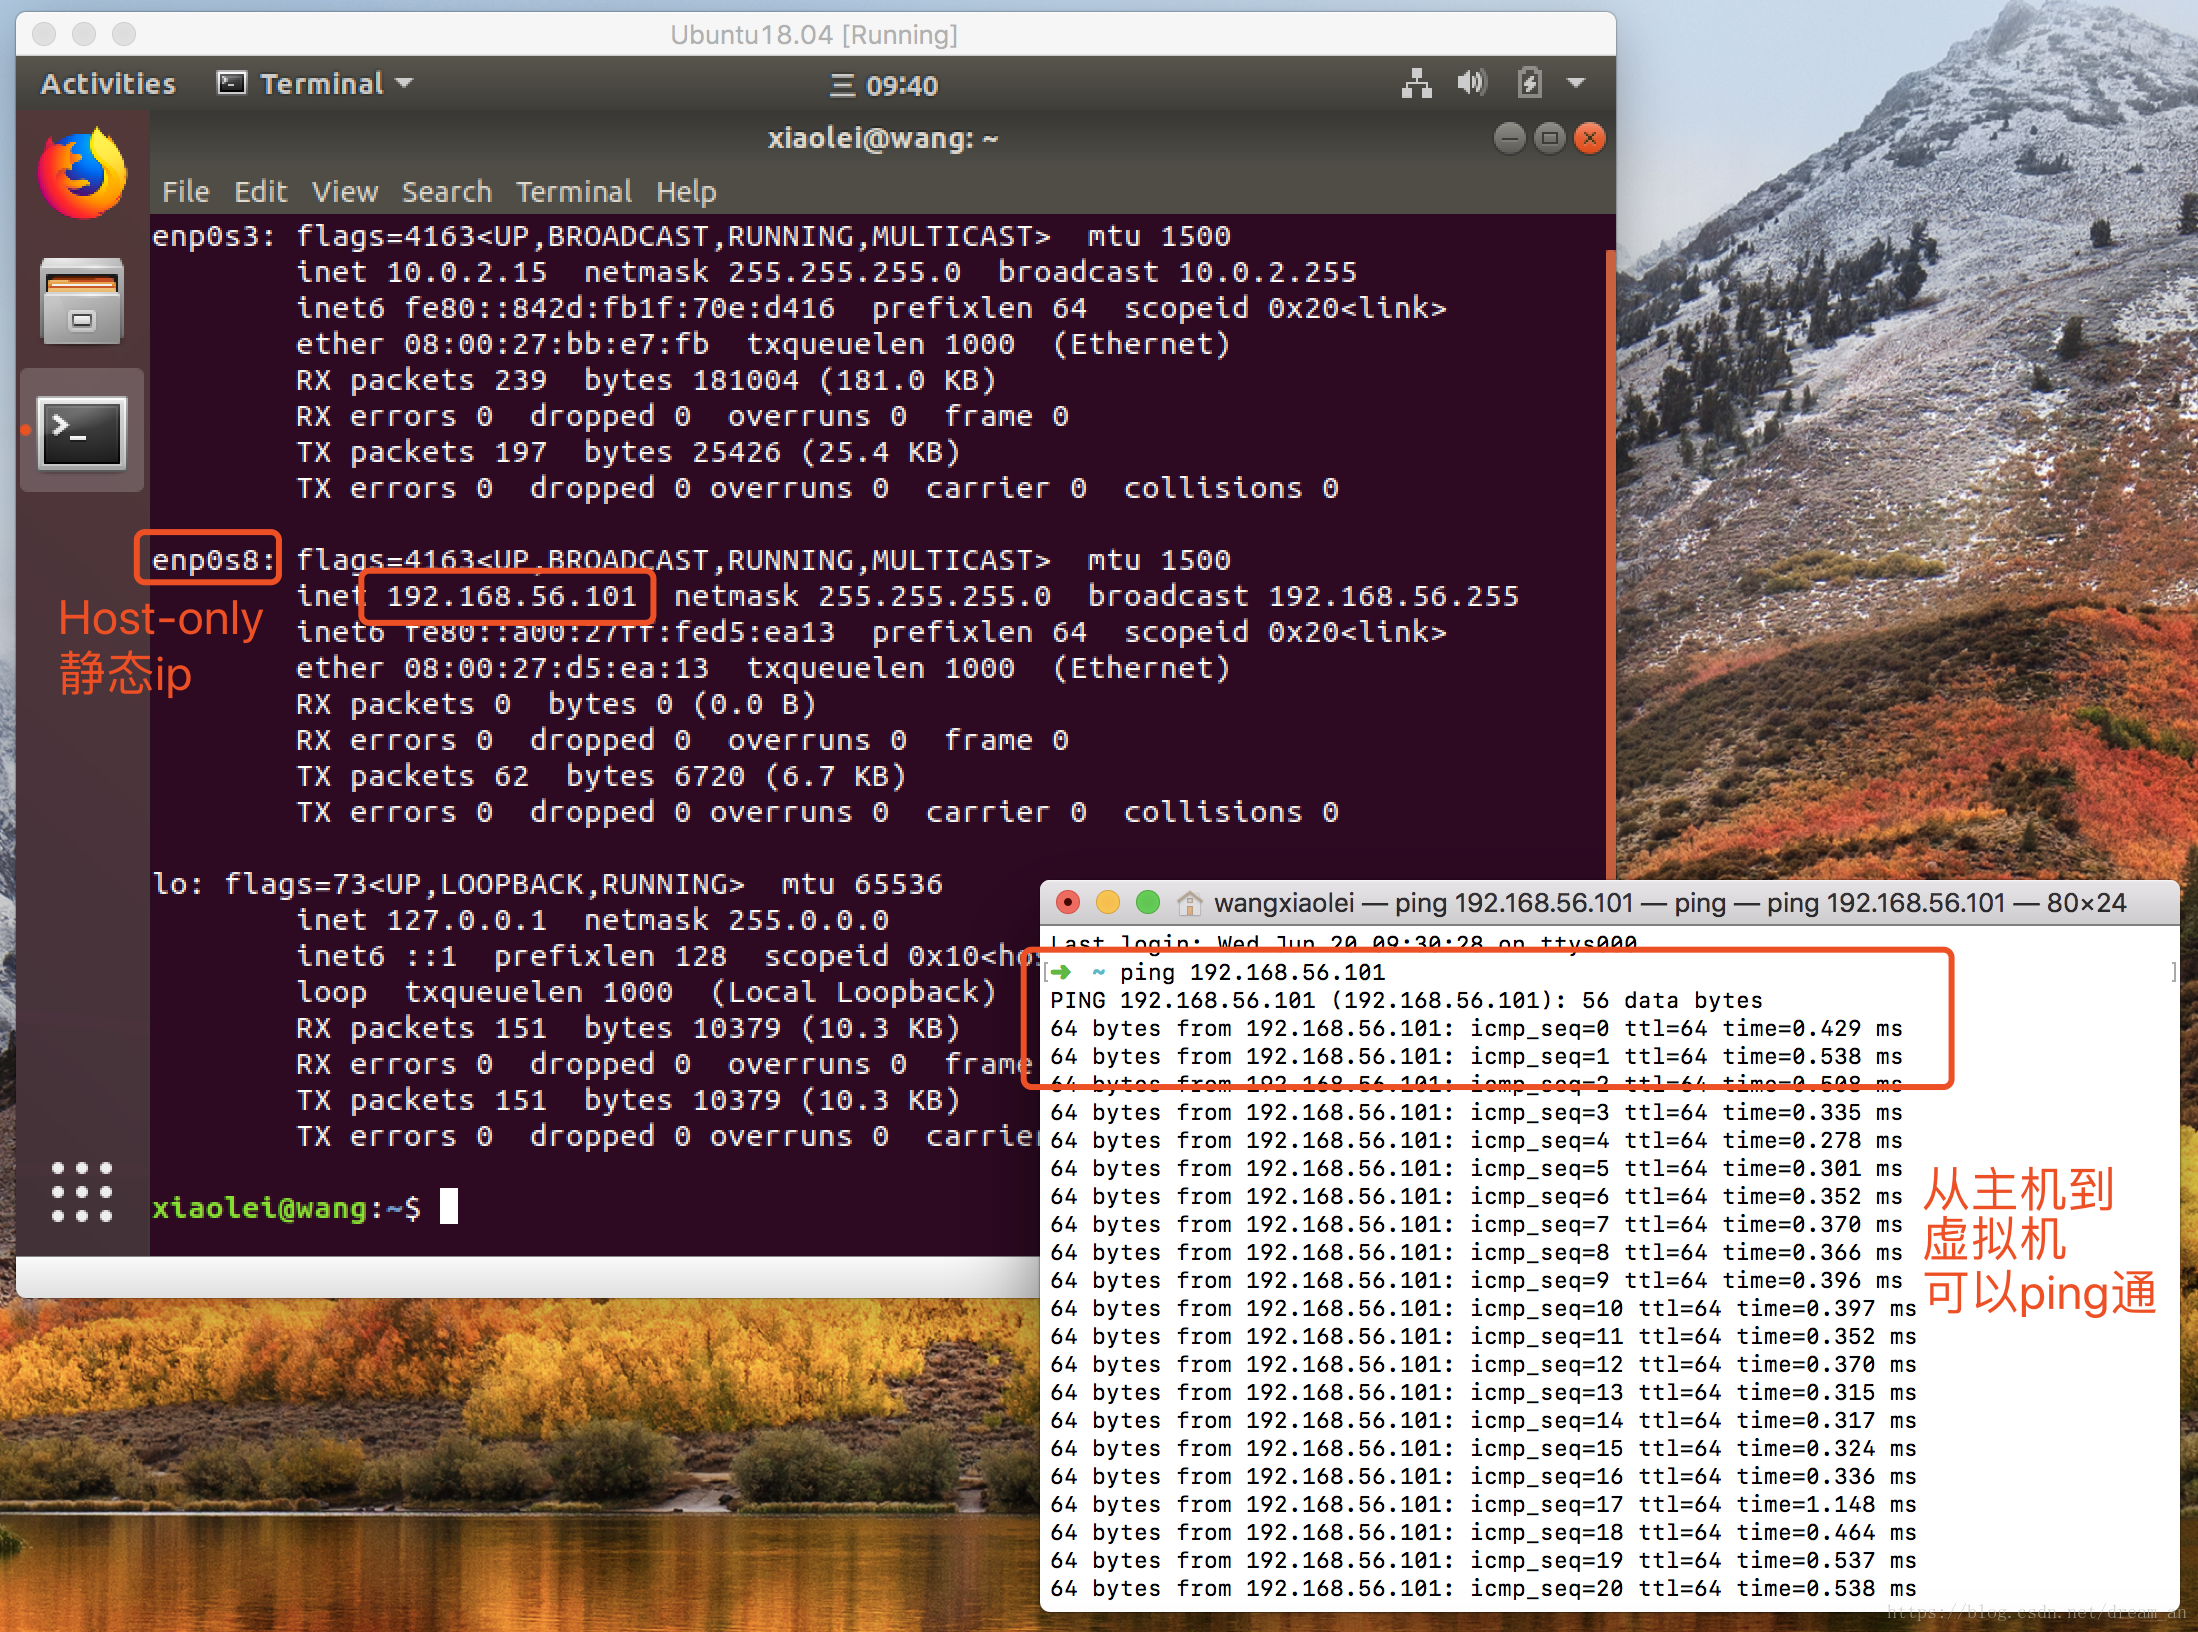Open the Activities overview
2198x1632 pixels.
[x=108, y=83]
